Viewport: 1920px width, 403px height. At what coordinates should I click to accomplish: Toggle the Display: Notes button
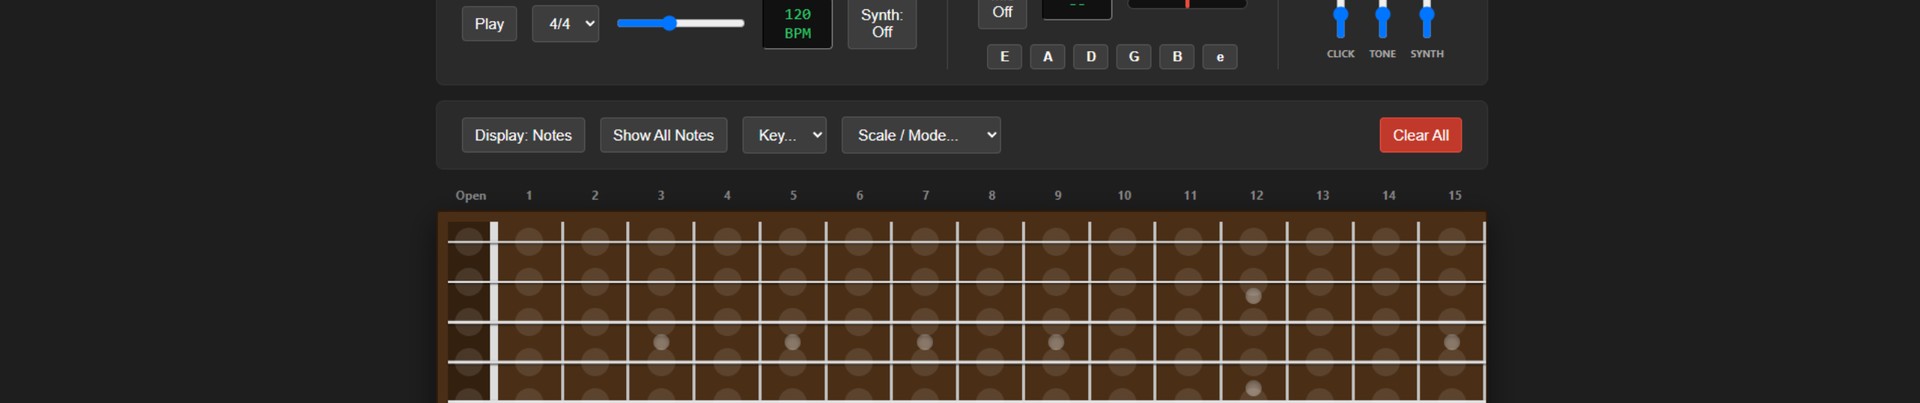point(523,135)
